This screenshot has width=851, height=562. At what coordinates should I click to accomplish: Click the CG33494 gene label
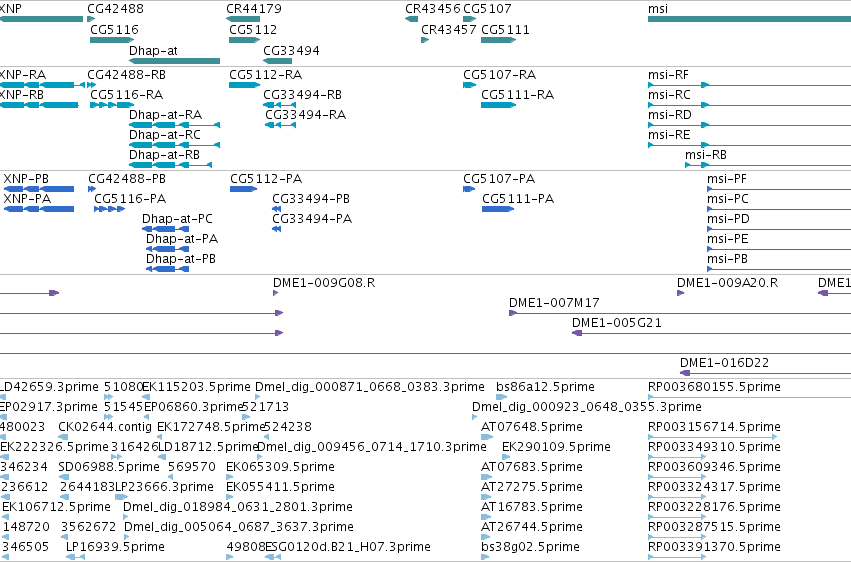pos(291,50)
